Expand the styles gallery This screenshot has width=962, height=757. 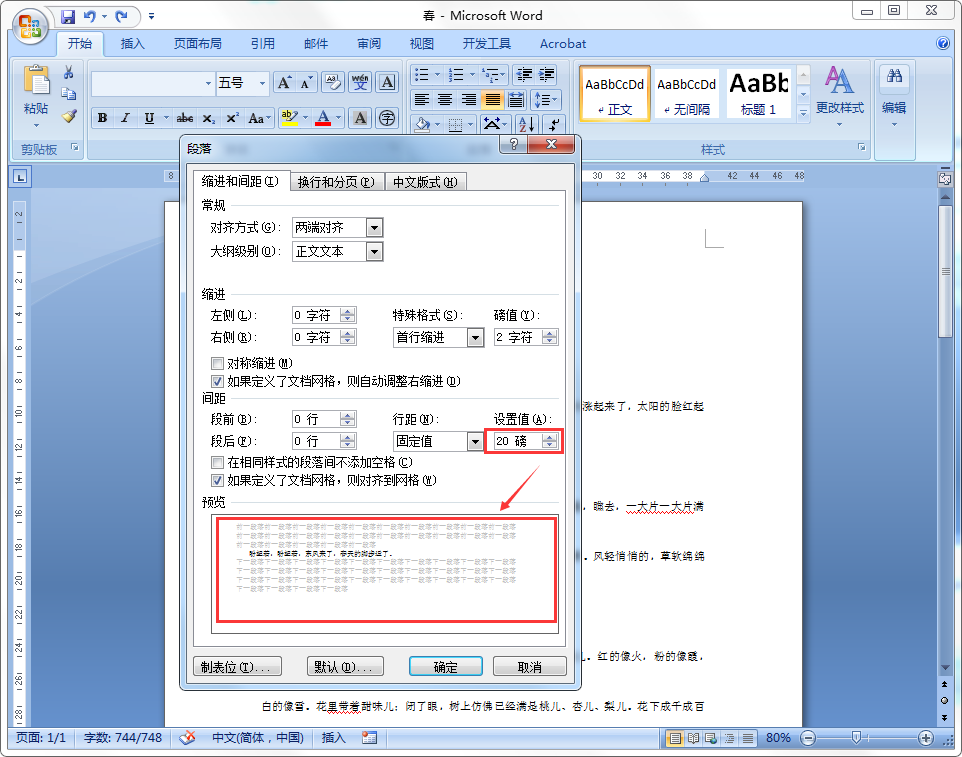click(803, 113)
